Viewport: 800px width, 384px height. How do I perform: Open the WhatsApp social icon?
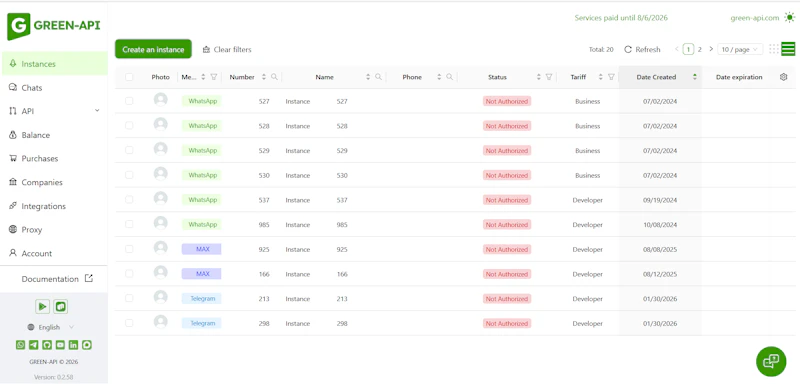pyautogui.click(x=20, y=345)
